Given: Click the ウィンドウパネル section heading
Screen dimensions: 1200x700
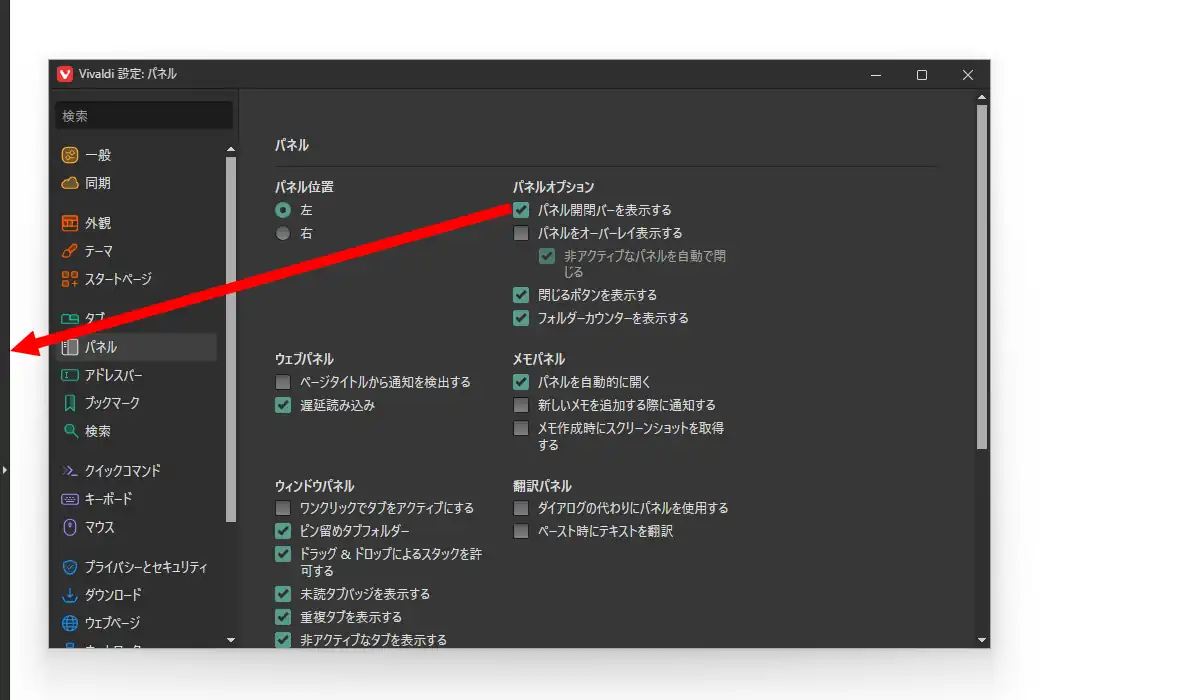Looking at the screenshot, I should 315,485.
